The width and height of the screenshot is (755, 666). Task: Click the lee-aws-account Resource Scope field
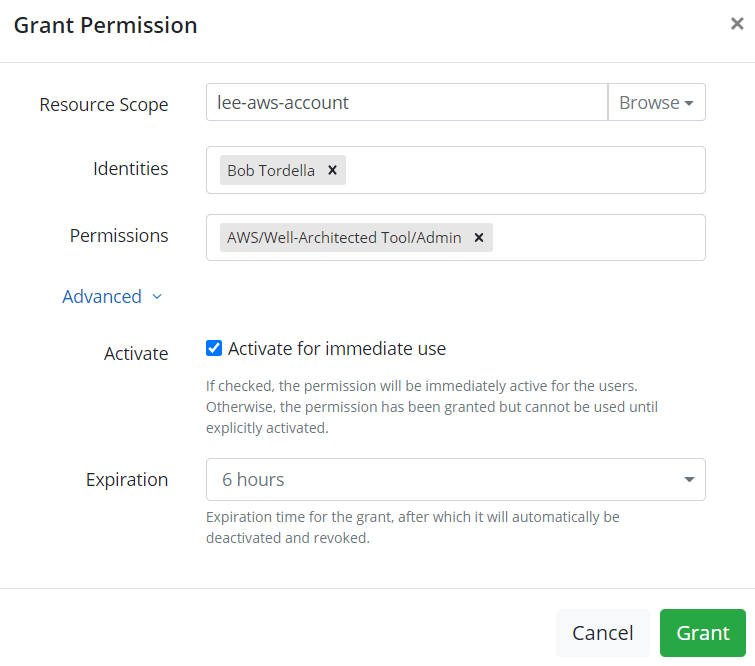pyautogui.click(x=407, y=102)
